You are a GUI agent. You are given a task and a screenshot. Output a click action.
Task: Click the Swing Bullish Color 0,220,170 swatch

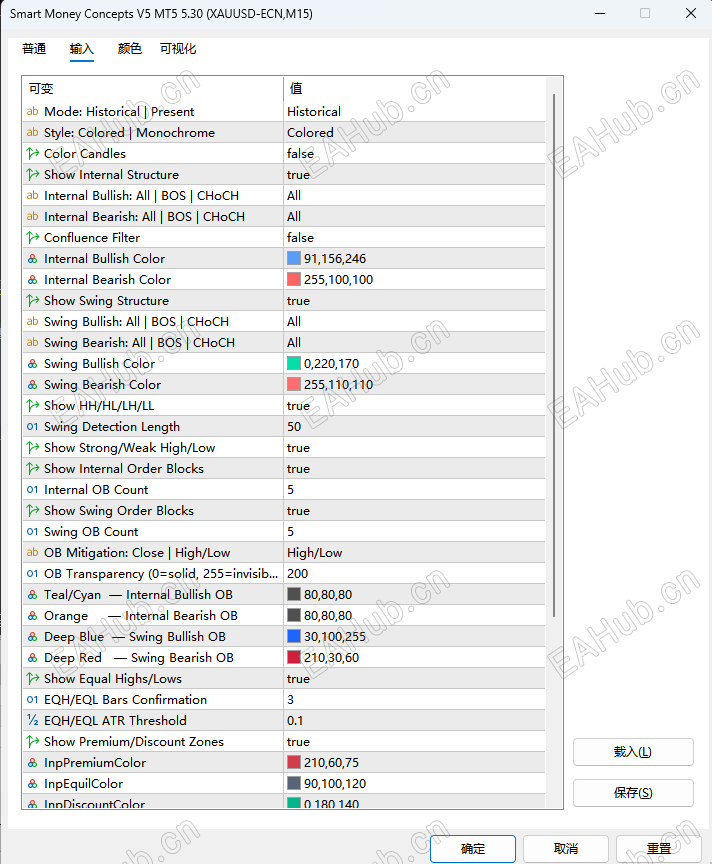tap(294, 364)
